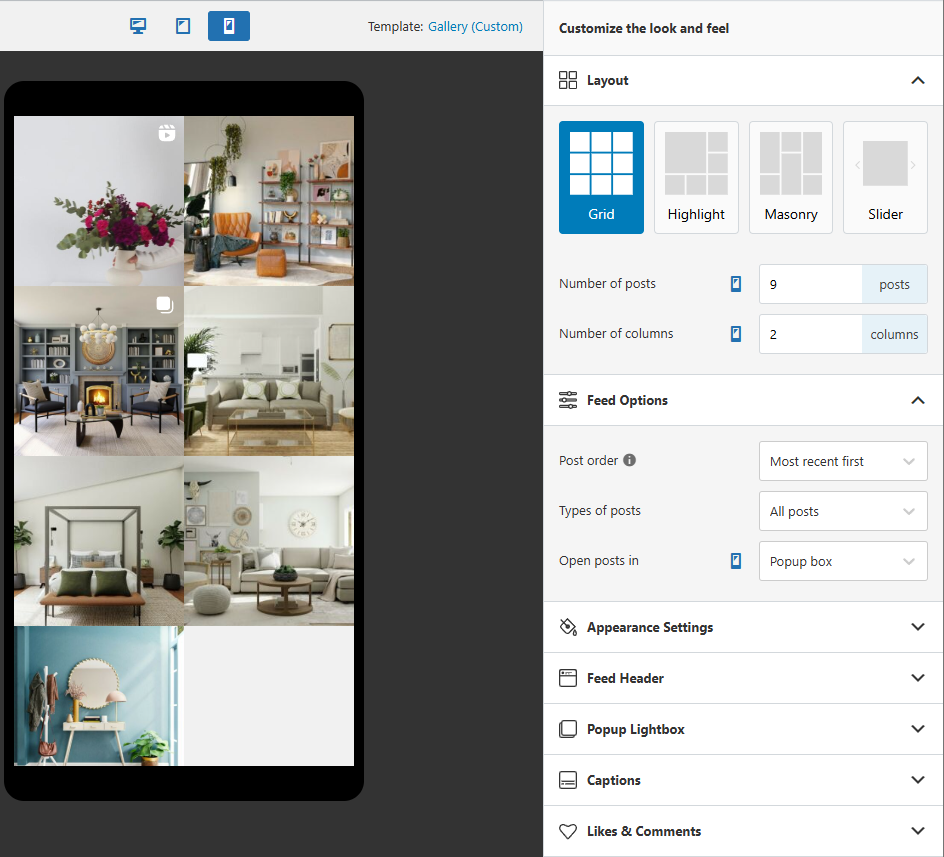Open the Post order dropdown
This screenshot has width=944, height=857.
(x=842, y=461)
